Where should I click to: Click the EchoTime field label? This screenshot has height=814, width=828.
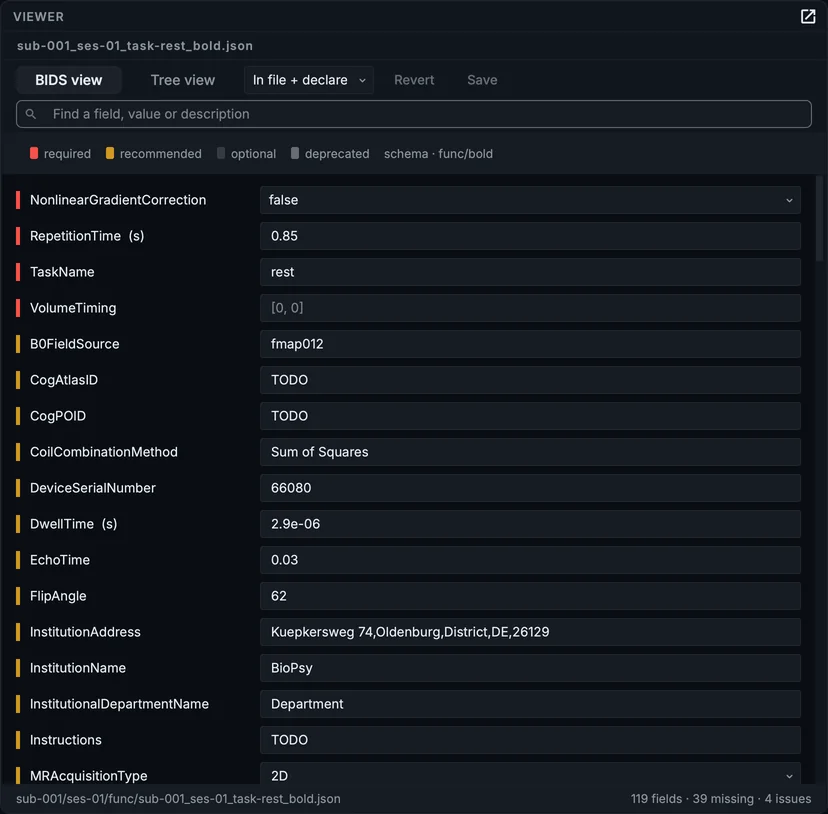60,559
